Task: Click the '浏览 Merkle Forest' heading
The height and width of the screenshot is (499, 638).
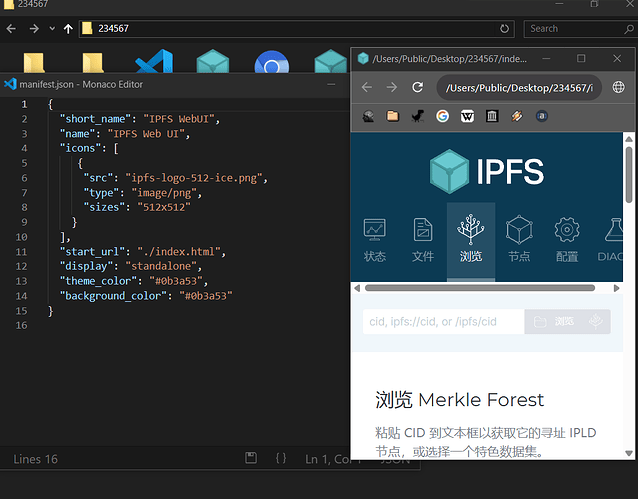Action: [459, 400]
